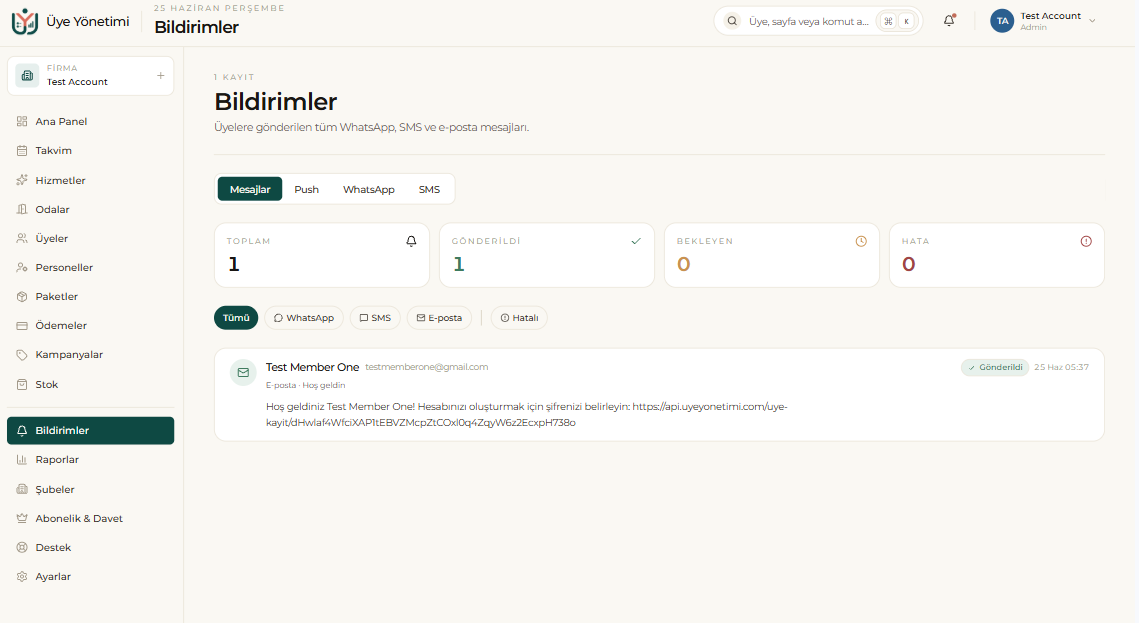The width and height of the screenshot is (1139, 623).
Task: Click the Gönderildi status badge
Action: [x=994, y=367]
